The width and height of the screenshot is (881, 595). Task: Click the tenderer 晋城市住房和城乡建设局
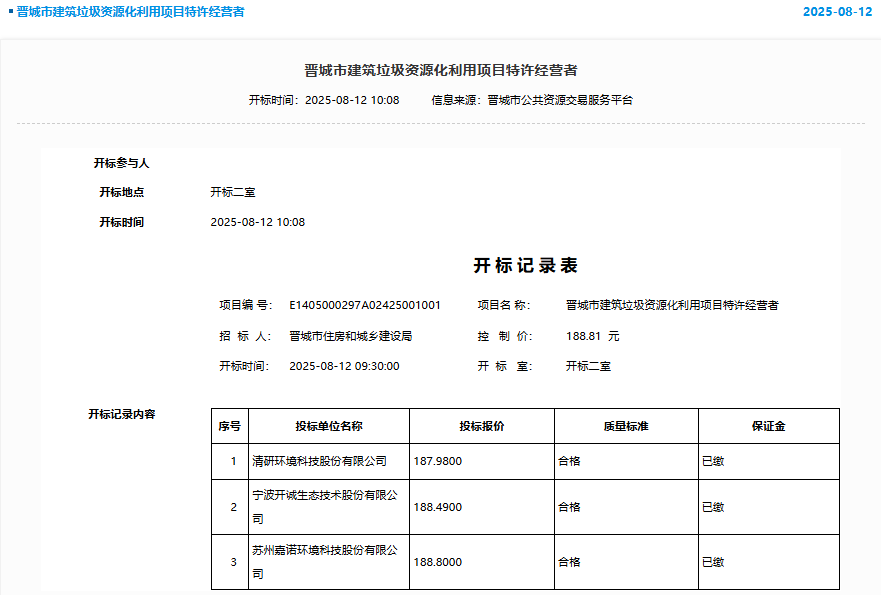[x=350, y=336]
